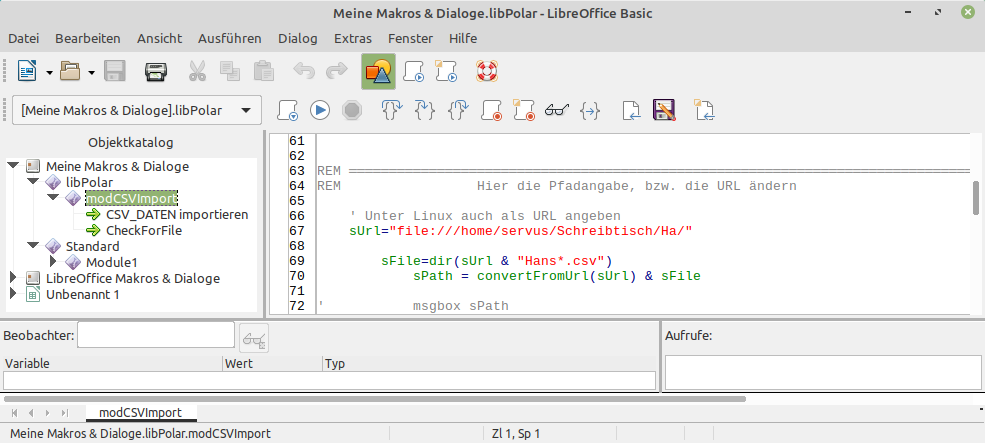Click the Paste clipboard icon
Screen dimensions: 985x443
(x=263, y=72)
